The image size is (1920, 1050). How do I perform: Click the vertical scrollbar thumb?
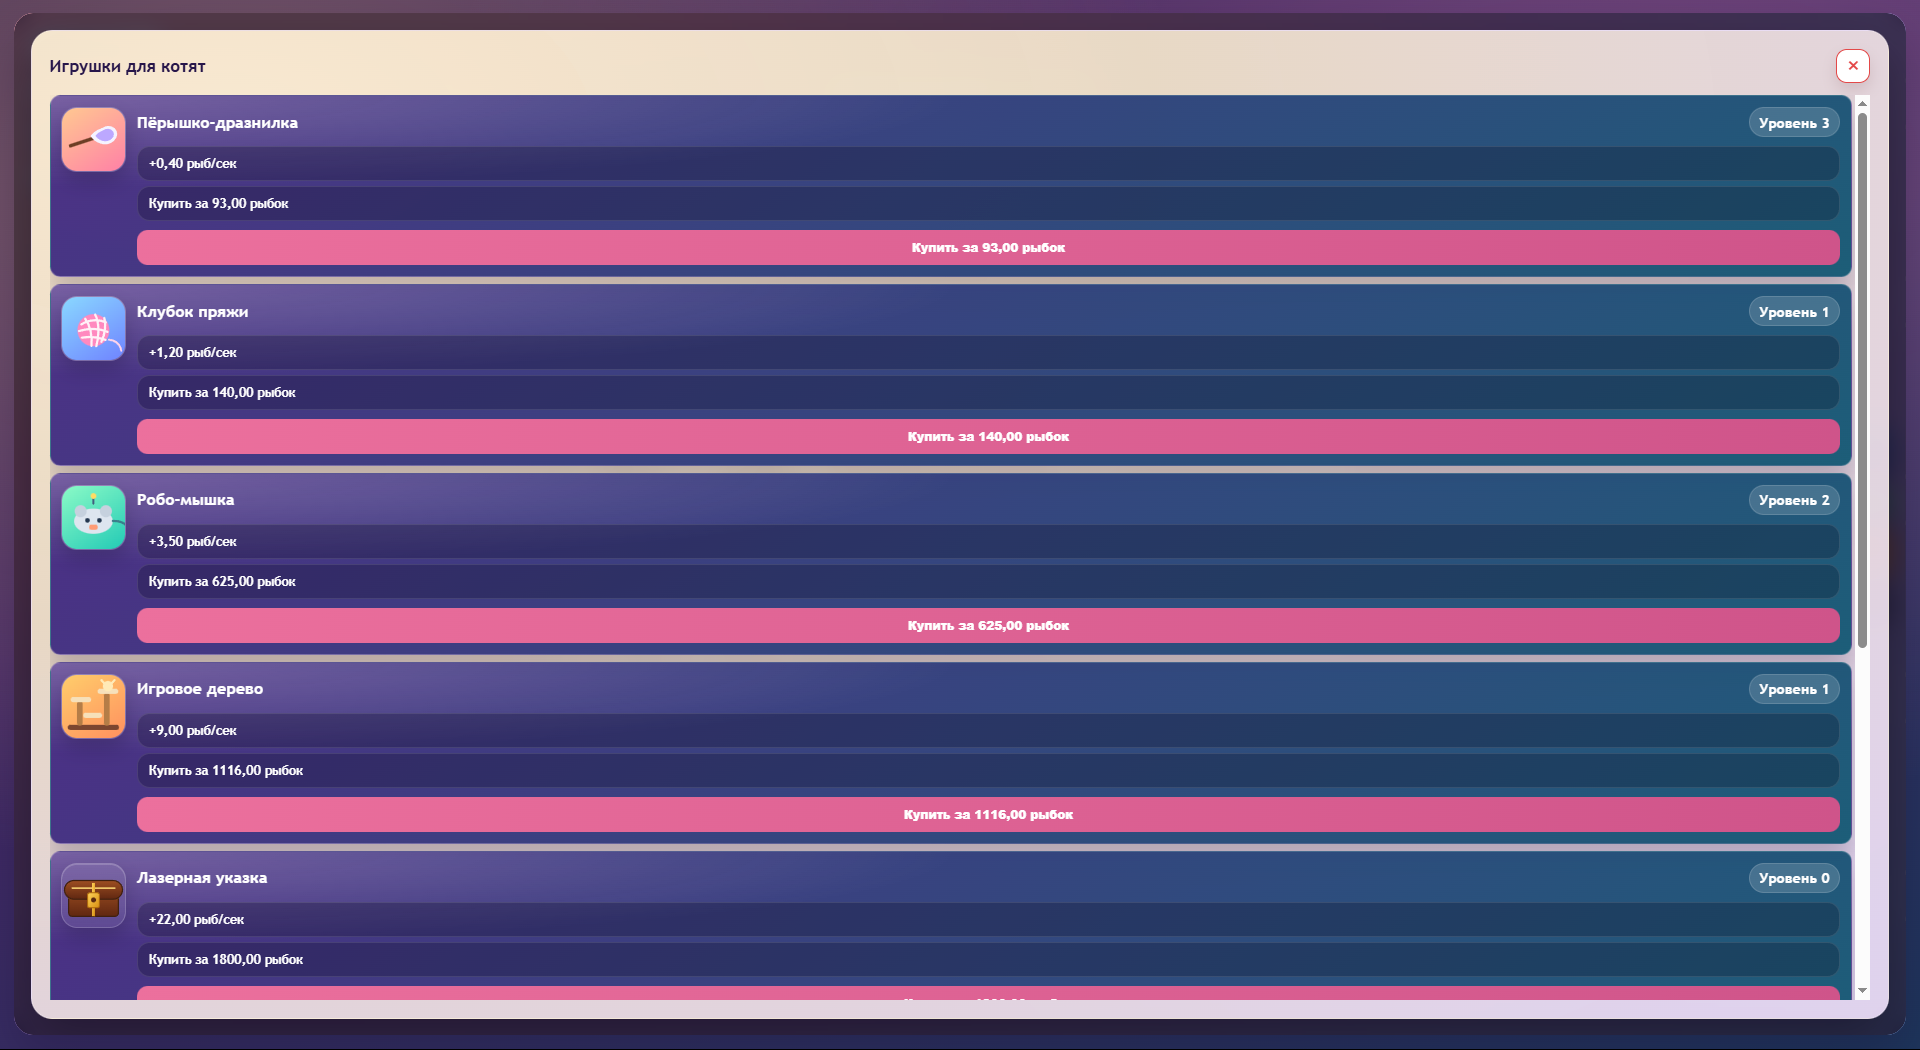point(1862,380)
